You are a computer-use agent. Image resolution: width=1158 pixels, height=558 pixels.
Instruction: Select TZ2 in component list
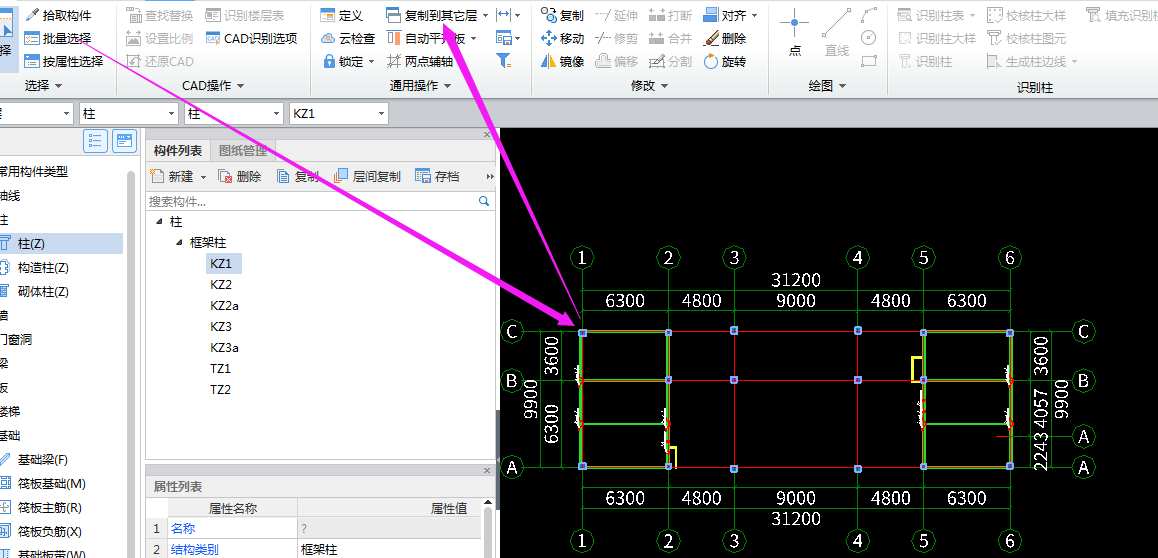220,390
